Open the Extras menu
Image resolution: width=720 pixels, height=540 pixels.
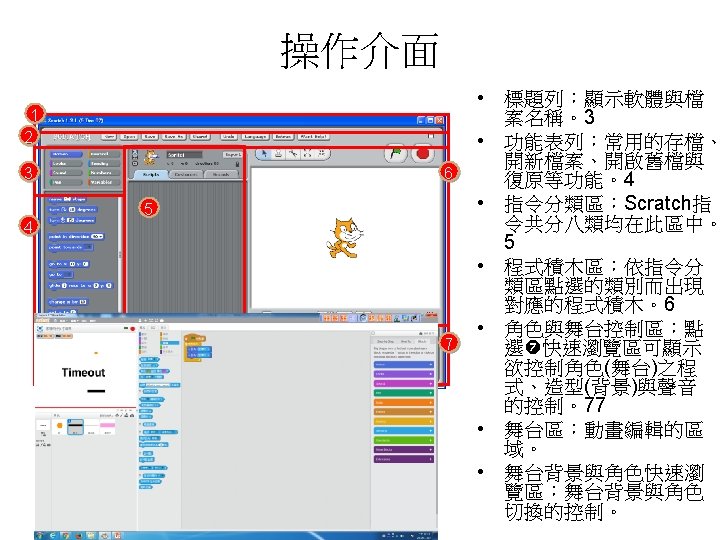(x=283, y=137)
